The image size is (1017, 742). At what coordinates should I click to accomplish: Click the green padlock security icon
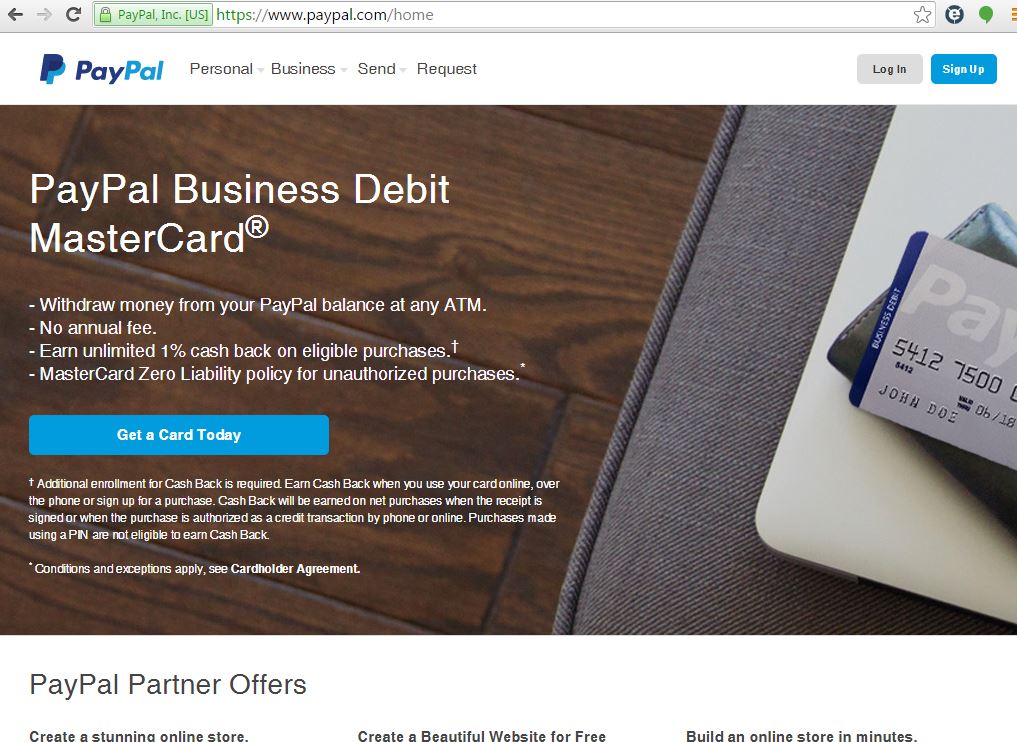(105, 14)
